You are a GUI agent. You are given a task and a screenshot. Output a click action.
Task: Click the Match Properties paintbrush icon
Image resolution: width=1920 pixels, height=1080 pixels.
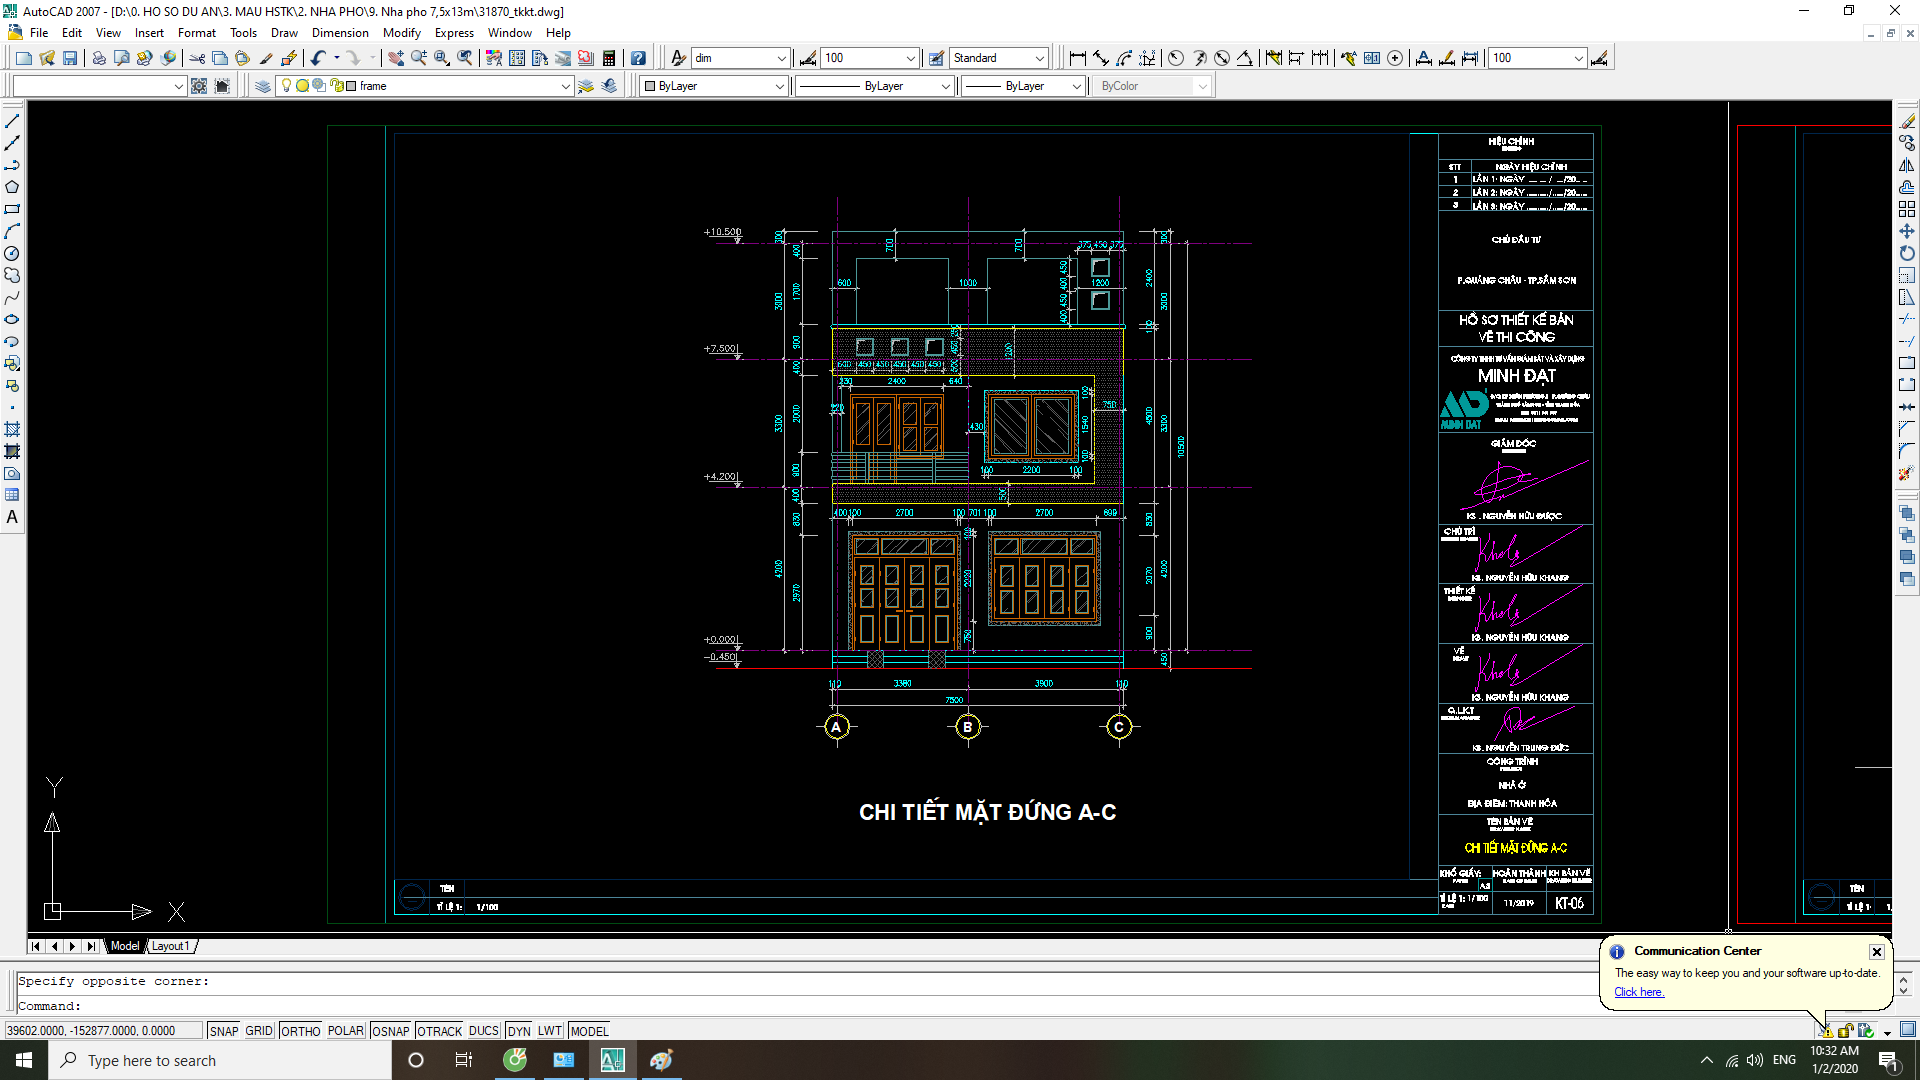pyautogui.click(x=266, y=58)
